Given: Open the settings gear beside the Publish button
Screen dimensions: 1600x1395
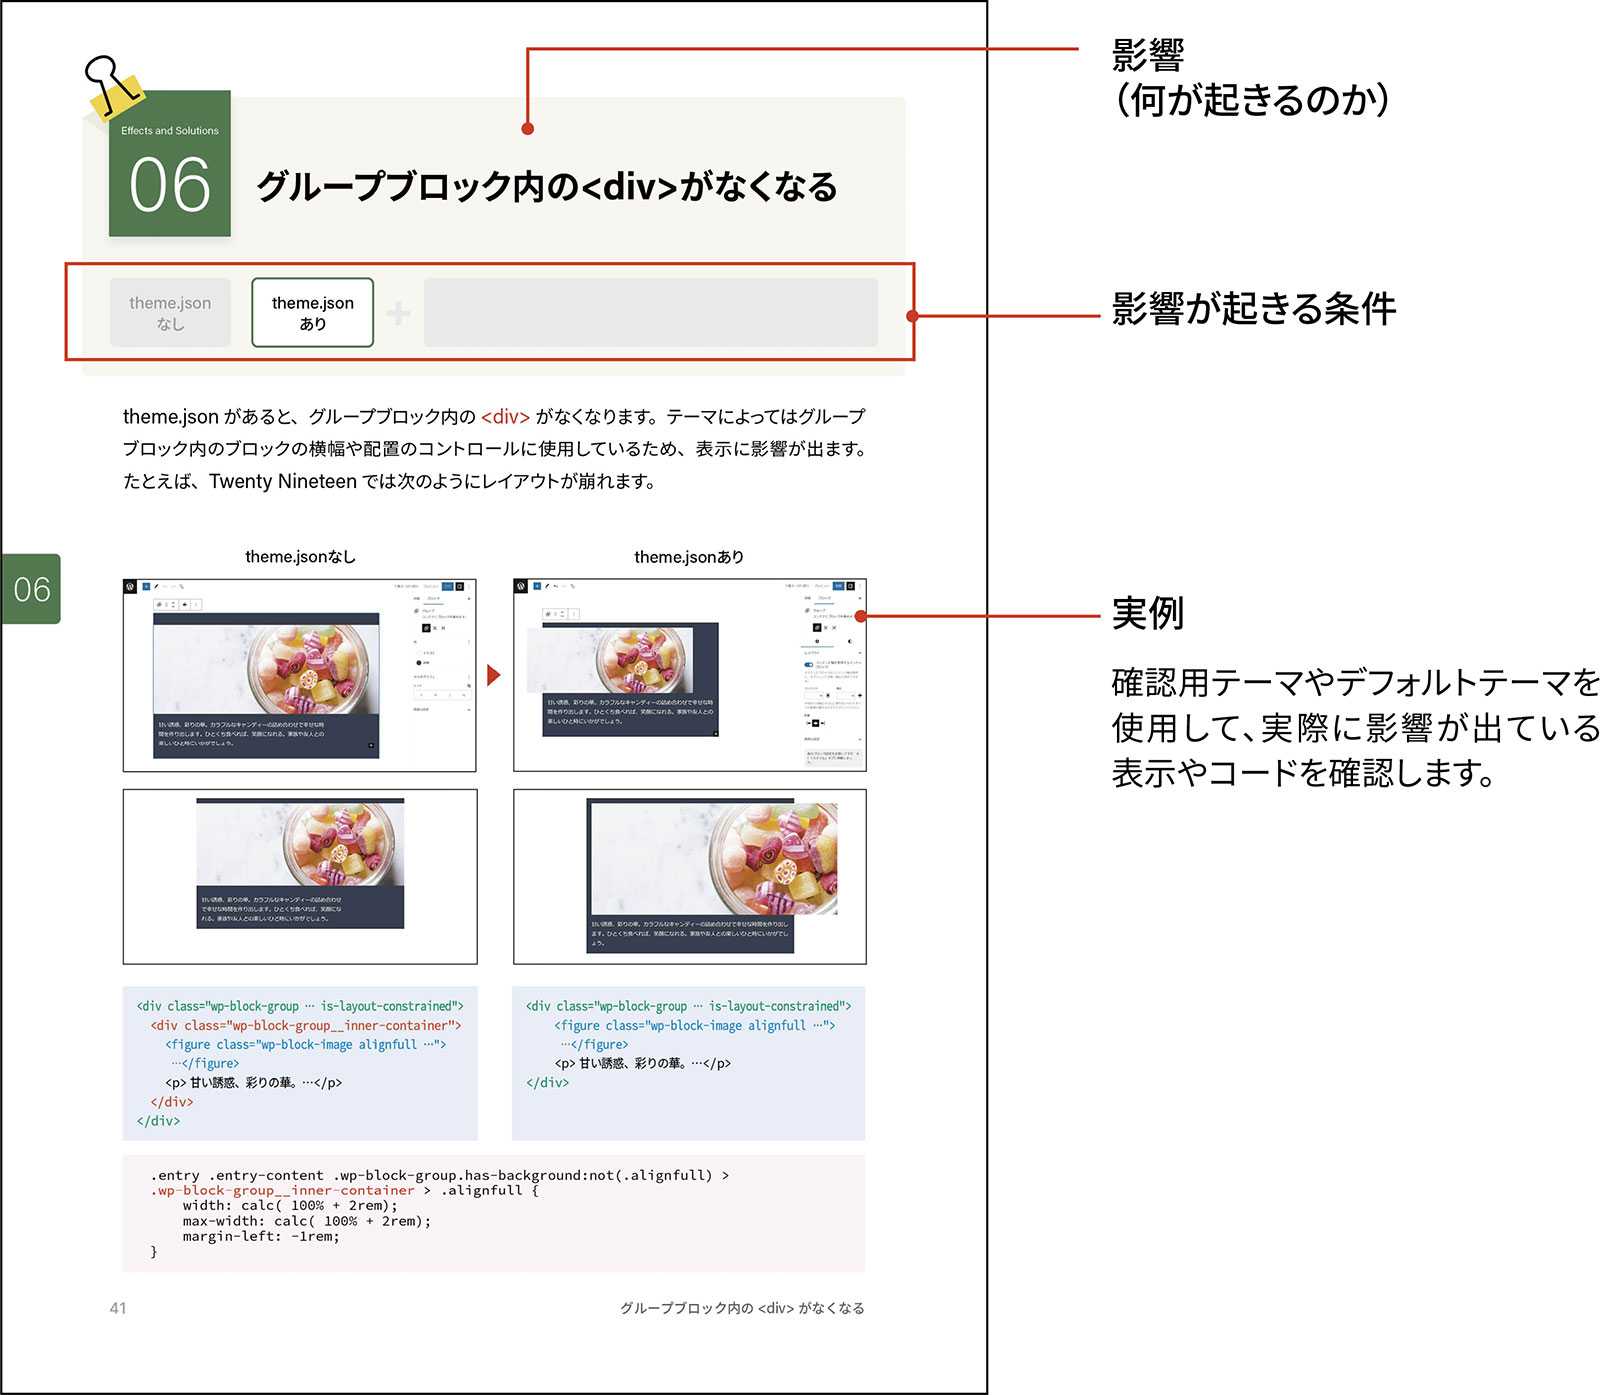Looking at the screenshot, I should coord(459,586).
